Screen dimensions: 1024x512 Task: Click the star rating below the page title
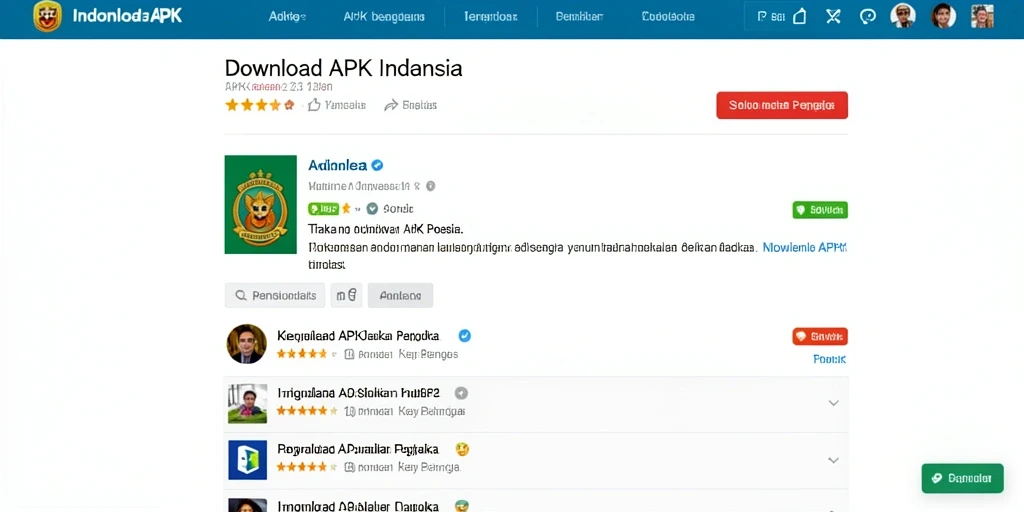click(x=260, y=104)
